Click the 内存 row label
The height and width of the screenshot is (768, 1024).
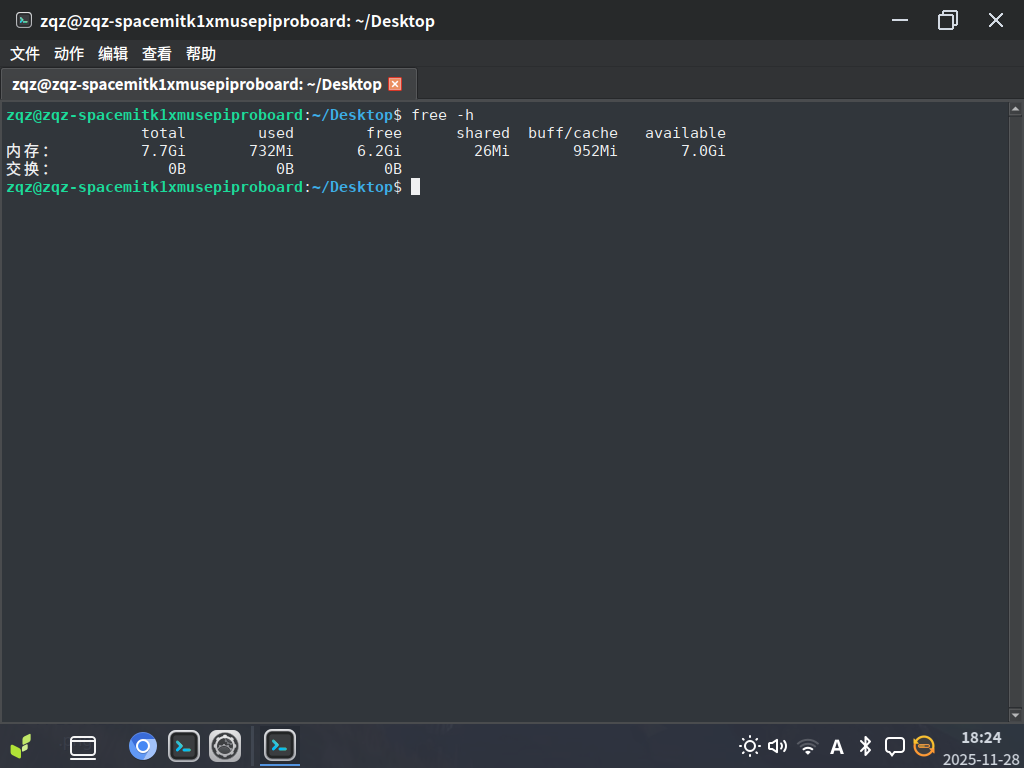tap(27, 151)
